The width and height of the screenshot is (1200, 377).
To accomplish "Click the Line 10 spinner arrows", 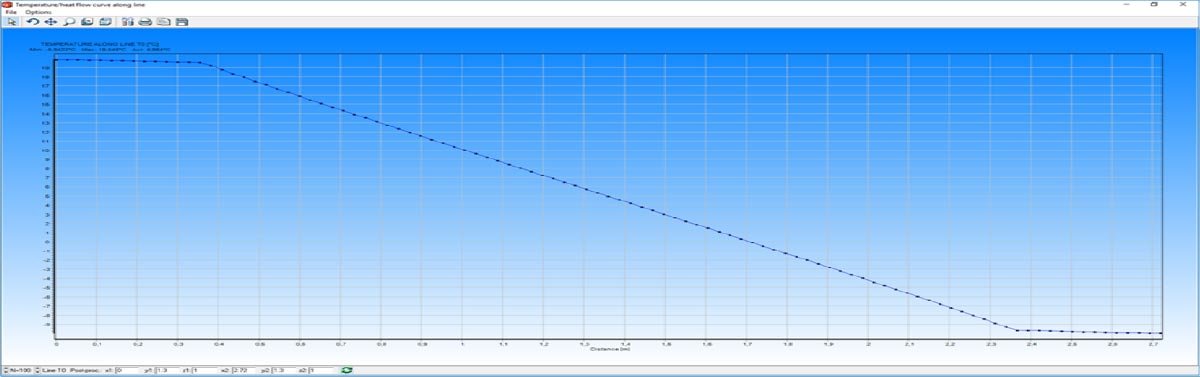I will tap(38, 370).
